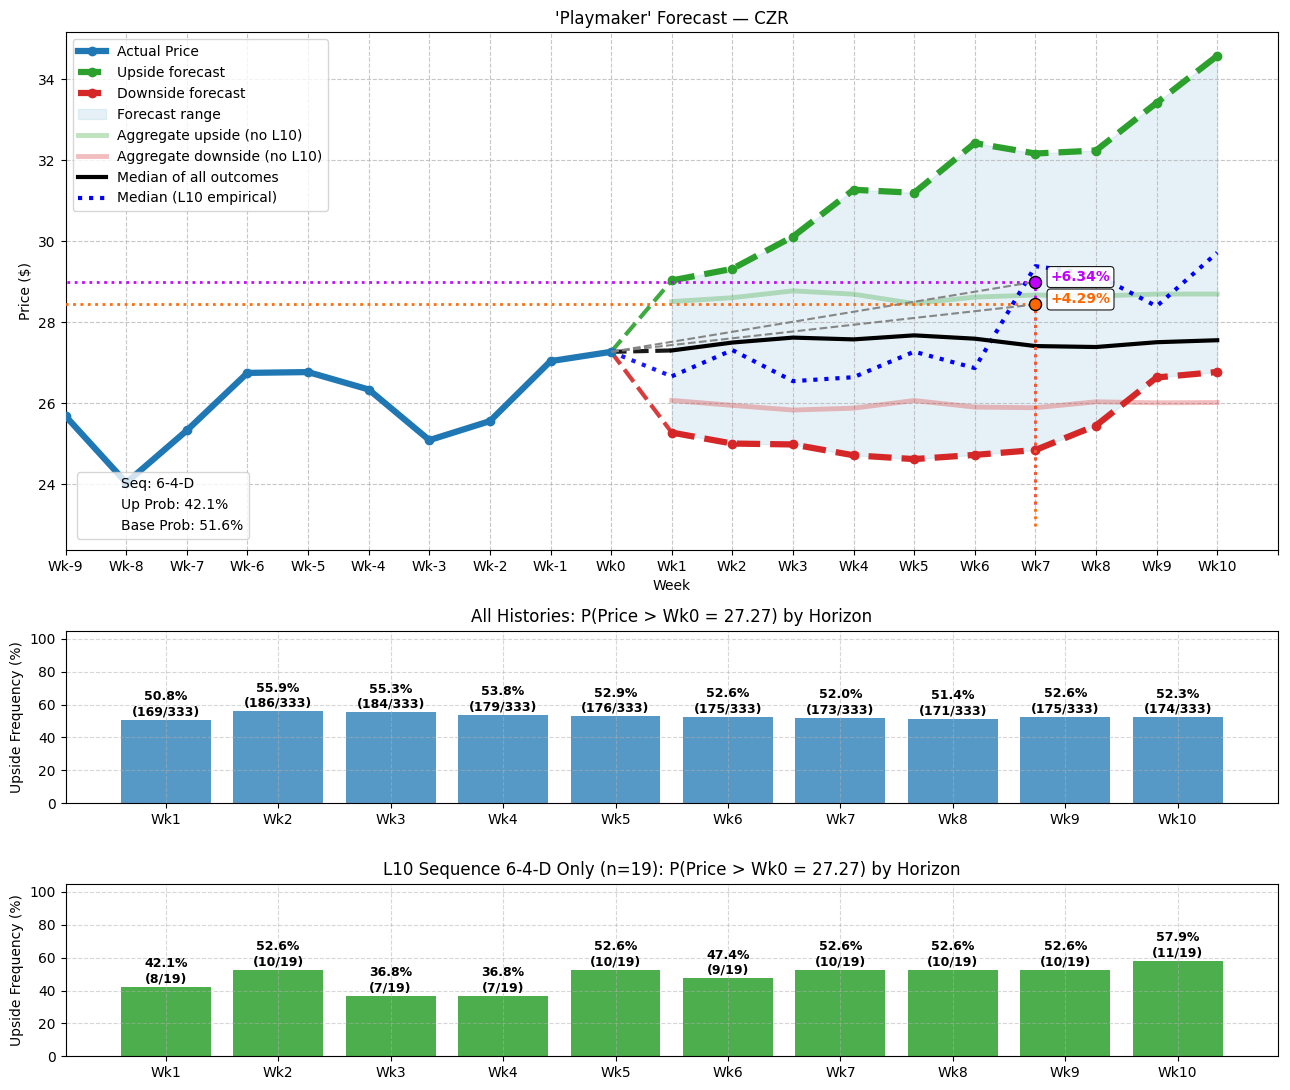Select the Aggregate upside (no L10) legend entry
1290x1090 pixels.
[x=189, y=135]
